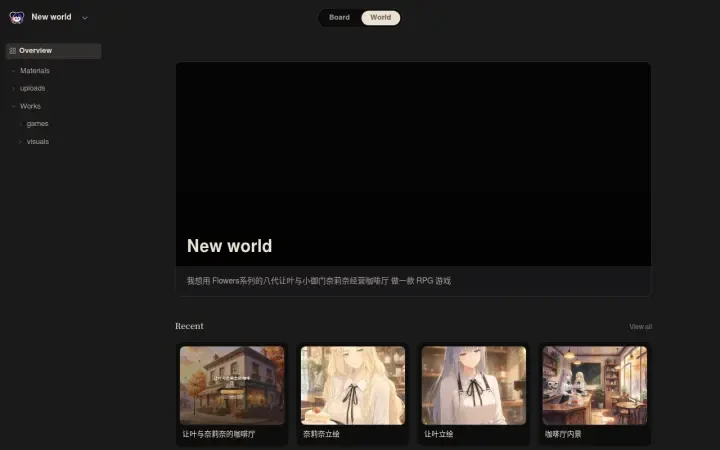This screenshot has width=720, height=450.
Task: Expand the games folder chevron
Action: tap(20, 124)
